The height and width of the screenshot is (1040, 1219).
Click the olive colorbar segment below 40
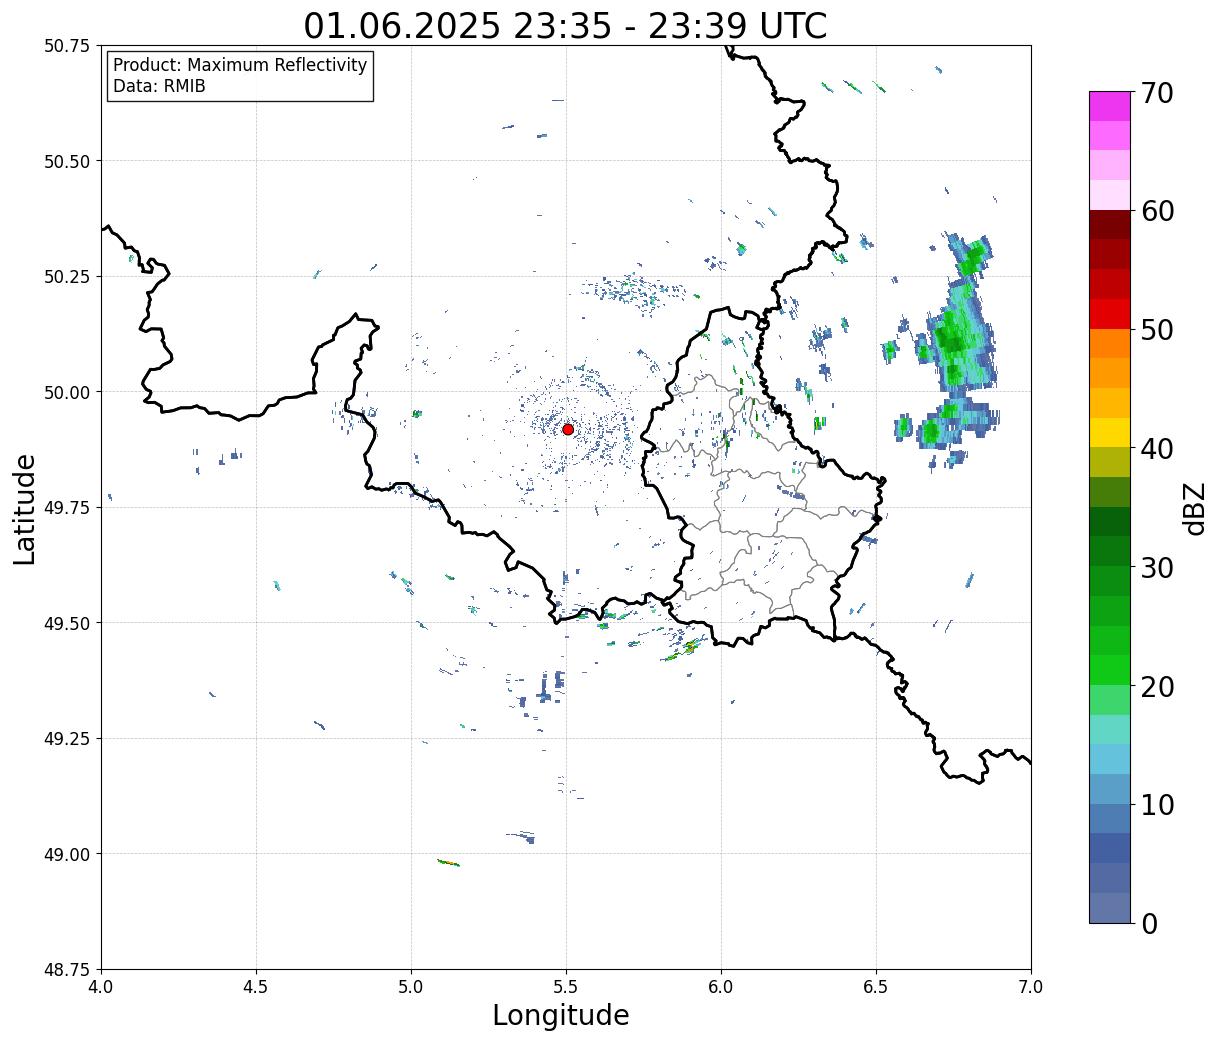tap(1110, 463)
